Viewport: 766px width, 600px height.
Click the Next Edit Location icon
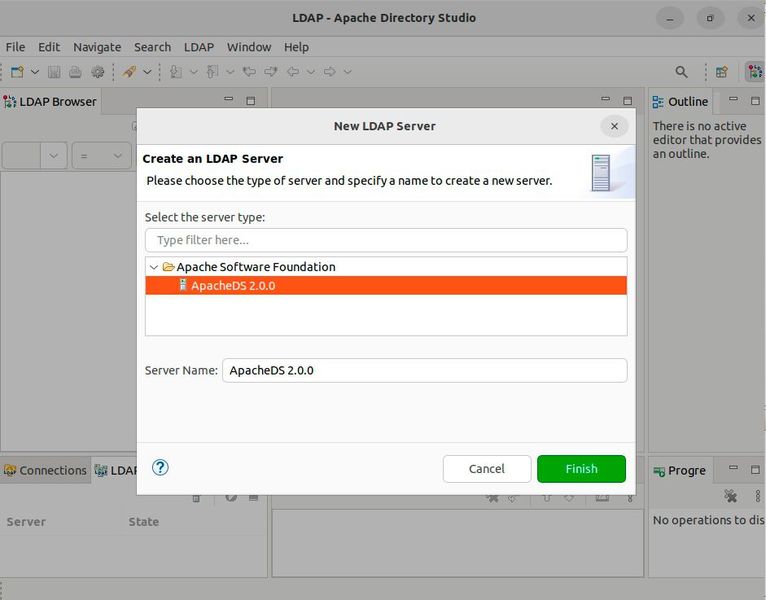pyautogui.click(x=271, y=72)
